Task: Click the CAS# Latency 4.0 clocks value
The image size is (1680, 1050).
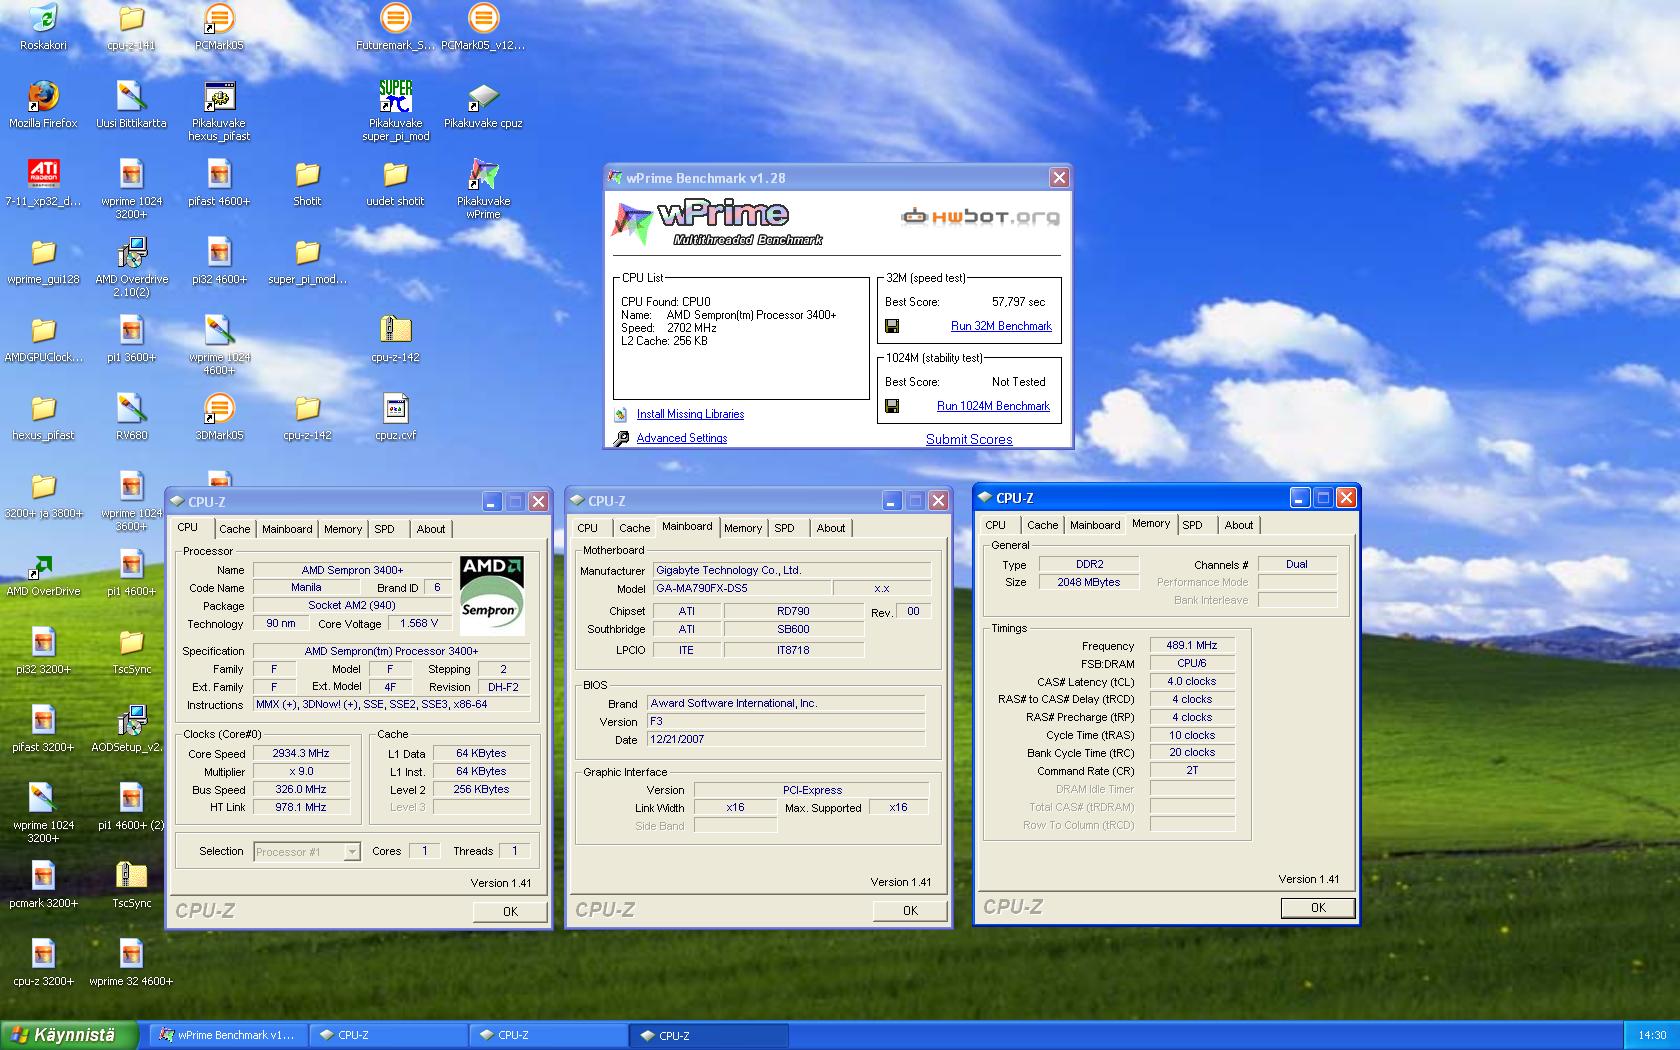Action: point(1192,681)
